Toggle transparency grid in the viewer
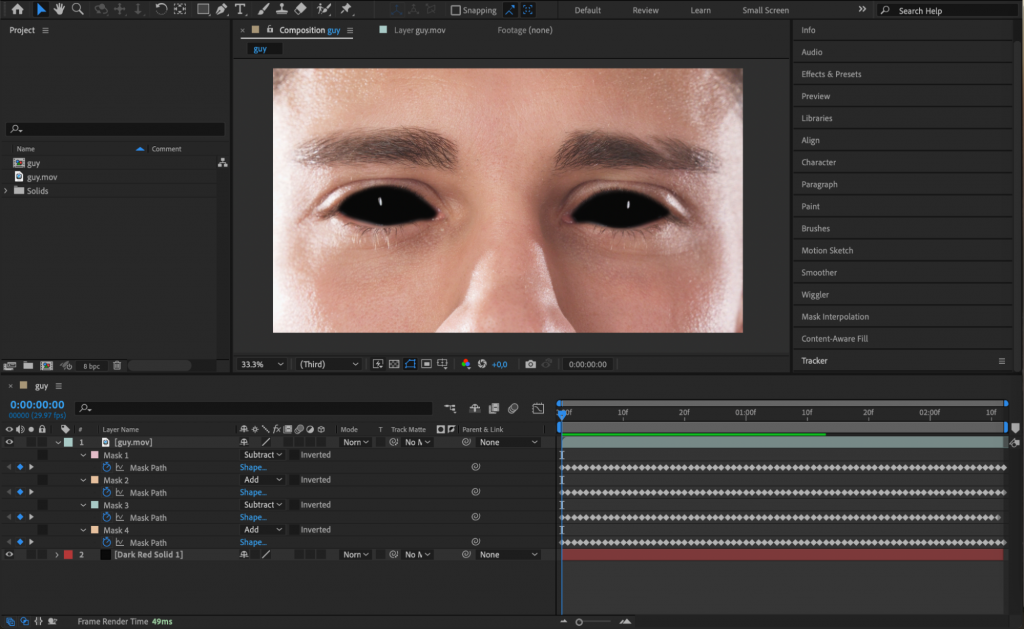This screenshot has height=629, width=1024. (x=393, y=364)
